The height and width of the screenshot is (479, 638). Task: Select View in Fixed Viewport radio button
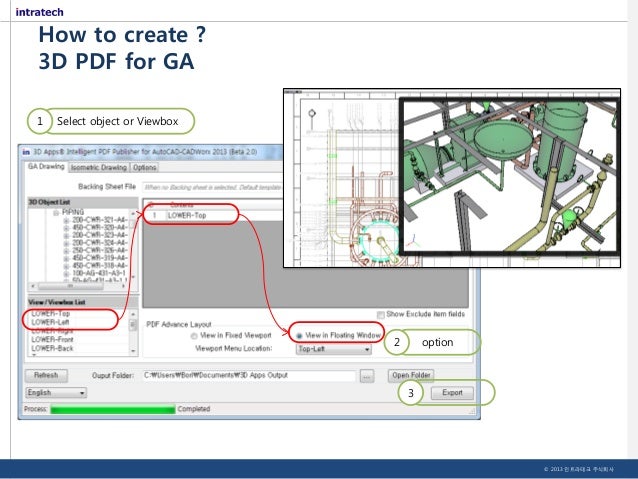(x=194, y=336)
